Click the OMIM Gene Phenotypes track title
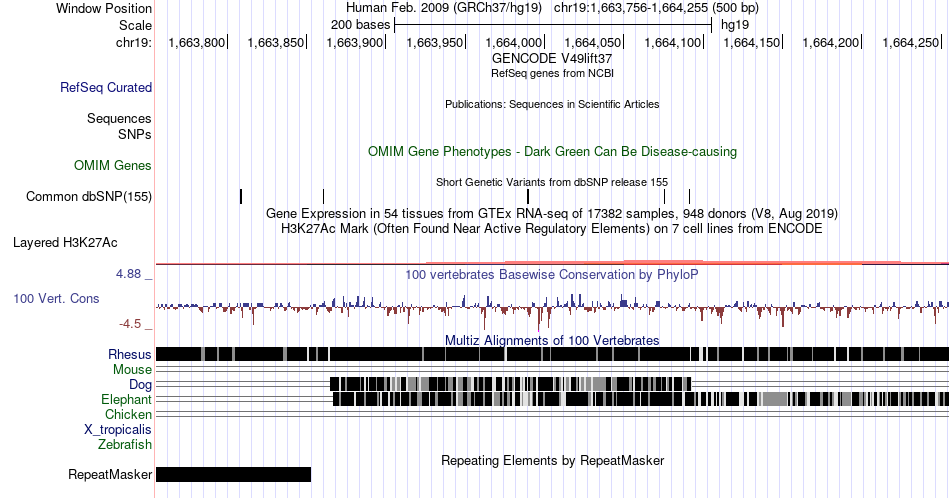This screenshot has width=950, height=498. (x=552, y=151)
